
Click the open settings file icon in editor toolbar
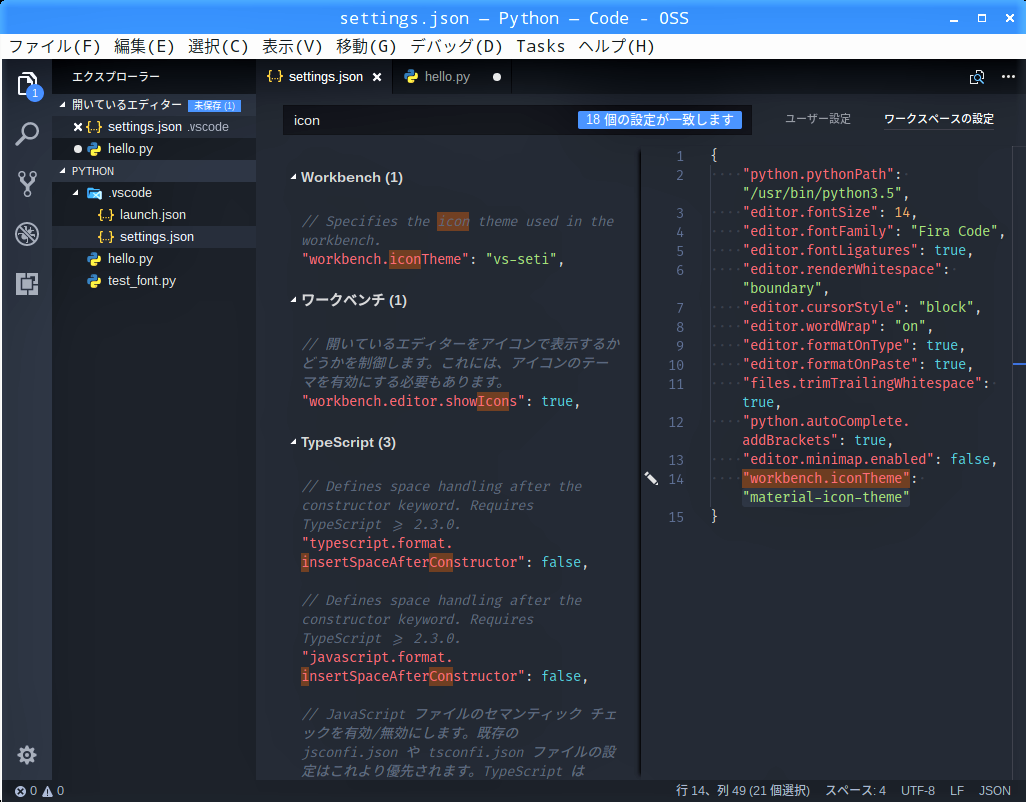click(976, 77)
